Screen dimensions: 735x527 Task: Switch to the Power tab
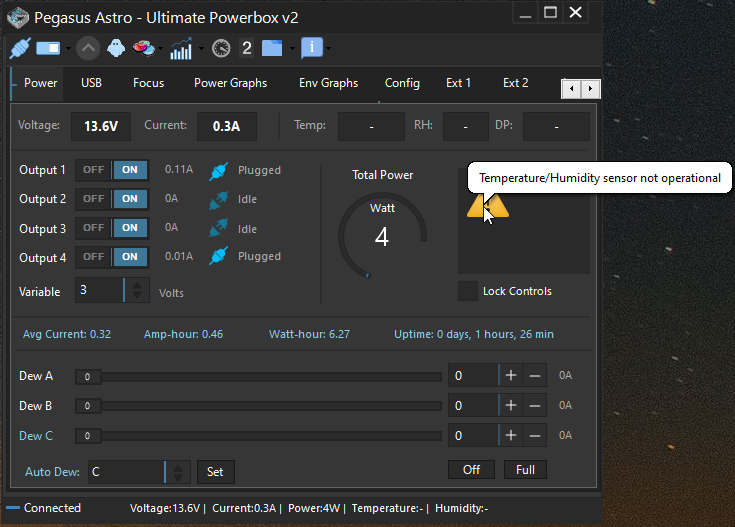click(x=40, y=83)
